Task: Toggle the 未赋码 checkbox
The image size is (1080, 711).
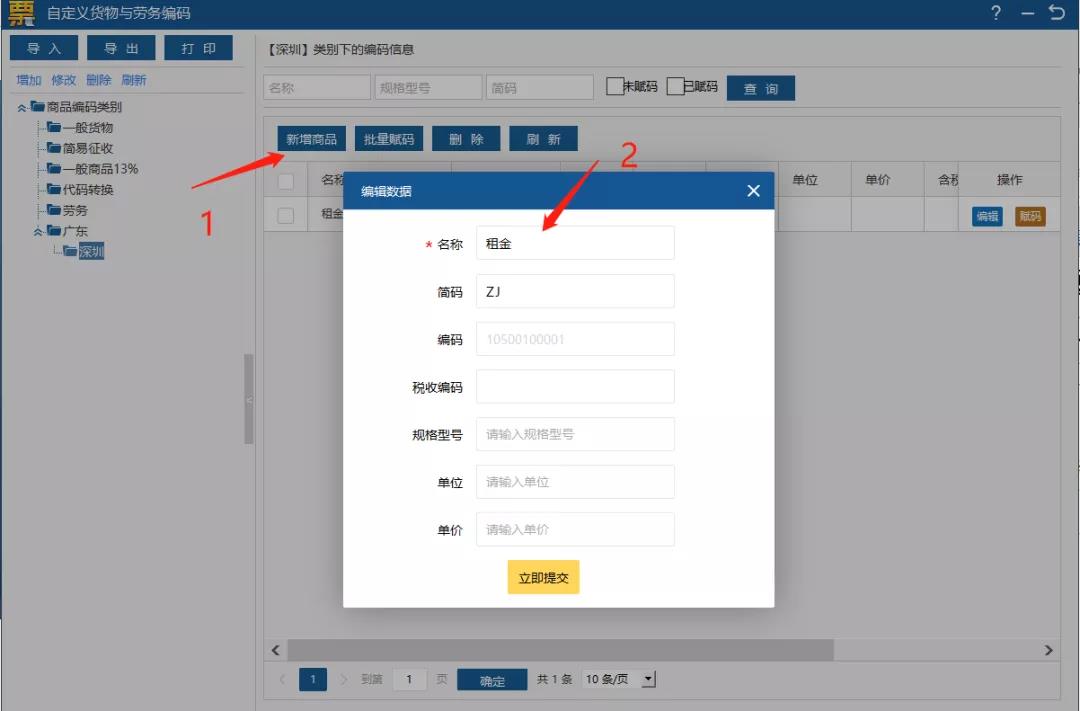Action: pos(614,86)
